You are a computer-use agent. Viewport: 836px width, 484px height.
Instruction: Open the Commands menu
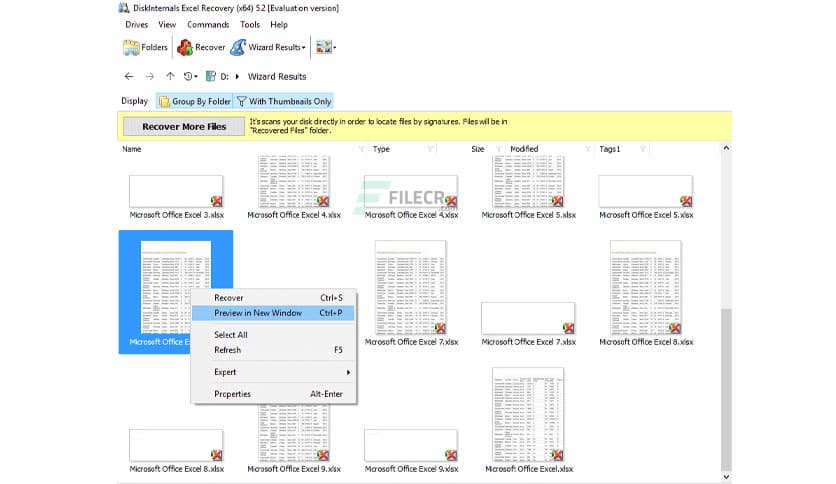pyautogui.click(x=208, y=25)
